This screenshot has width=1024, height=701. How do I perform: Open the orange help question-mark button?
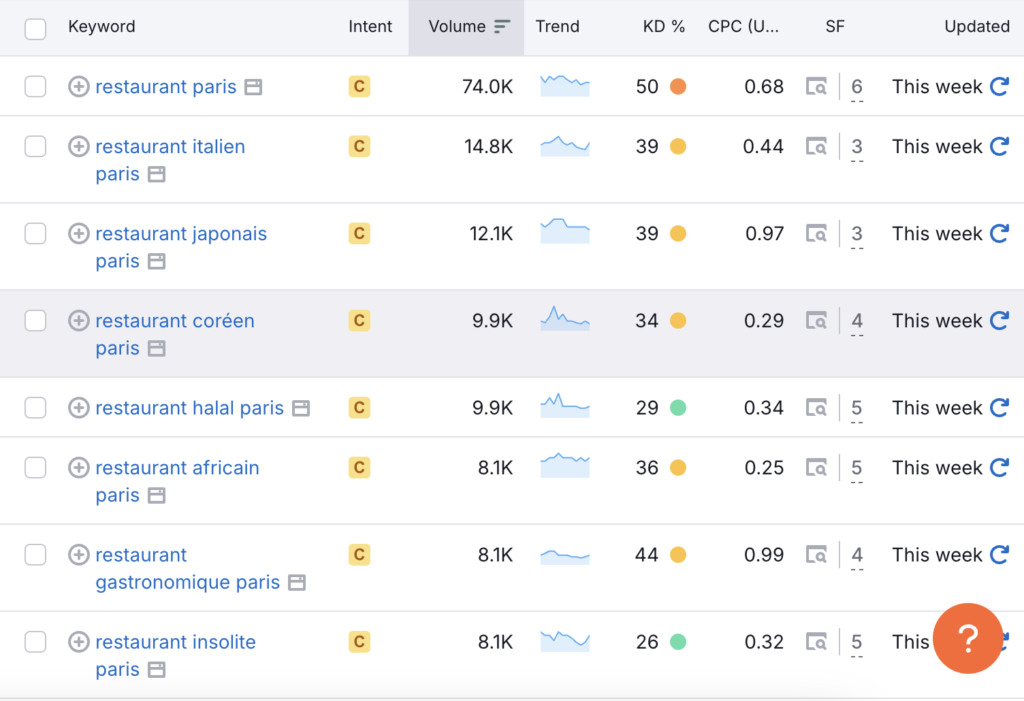click(968, 638)
